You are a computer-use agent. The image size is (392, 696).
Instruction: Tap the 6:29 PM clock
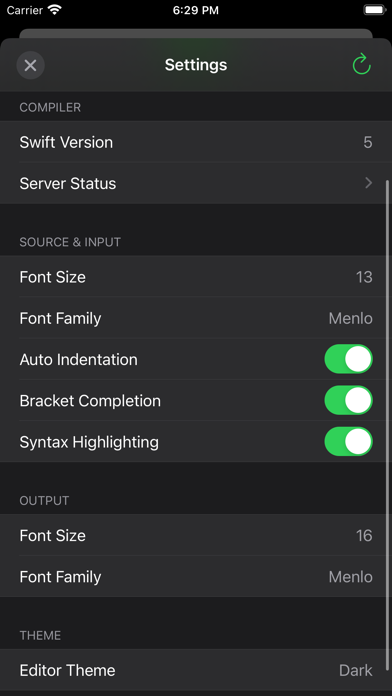196,10
